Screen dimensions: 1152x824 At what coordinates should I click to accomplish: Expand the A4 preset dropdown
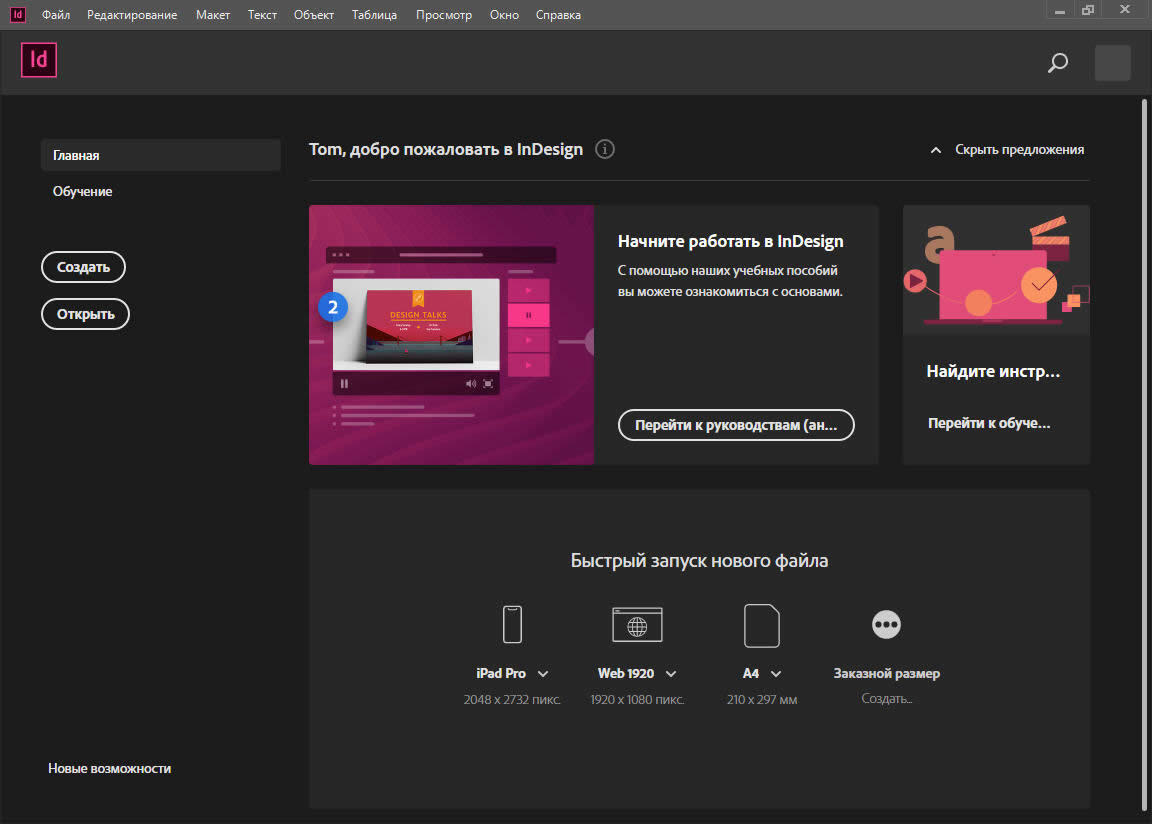click(776, 673)
